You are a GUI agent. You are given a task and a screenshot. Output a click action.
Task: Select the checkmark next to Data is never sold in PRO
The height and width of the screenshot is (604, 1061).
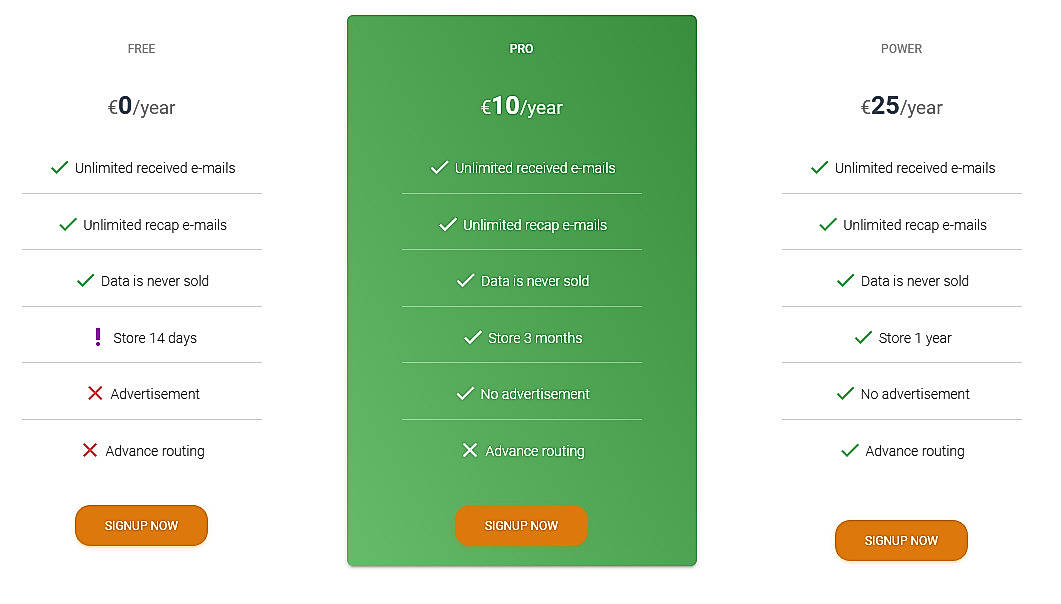point(465,281)
